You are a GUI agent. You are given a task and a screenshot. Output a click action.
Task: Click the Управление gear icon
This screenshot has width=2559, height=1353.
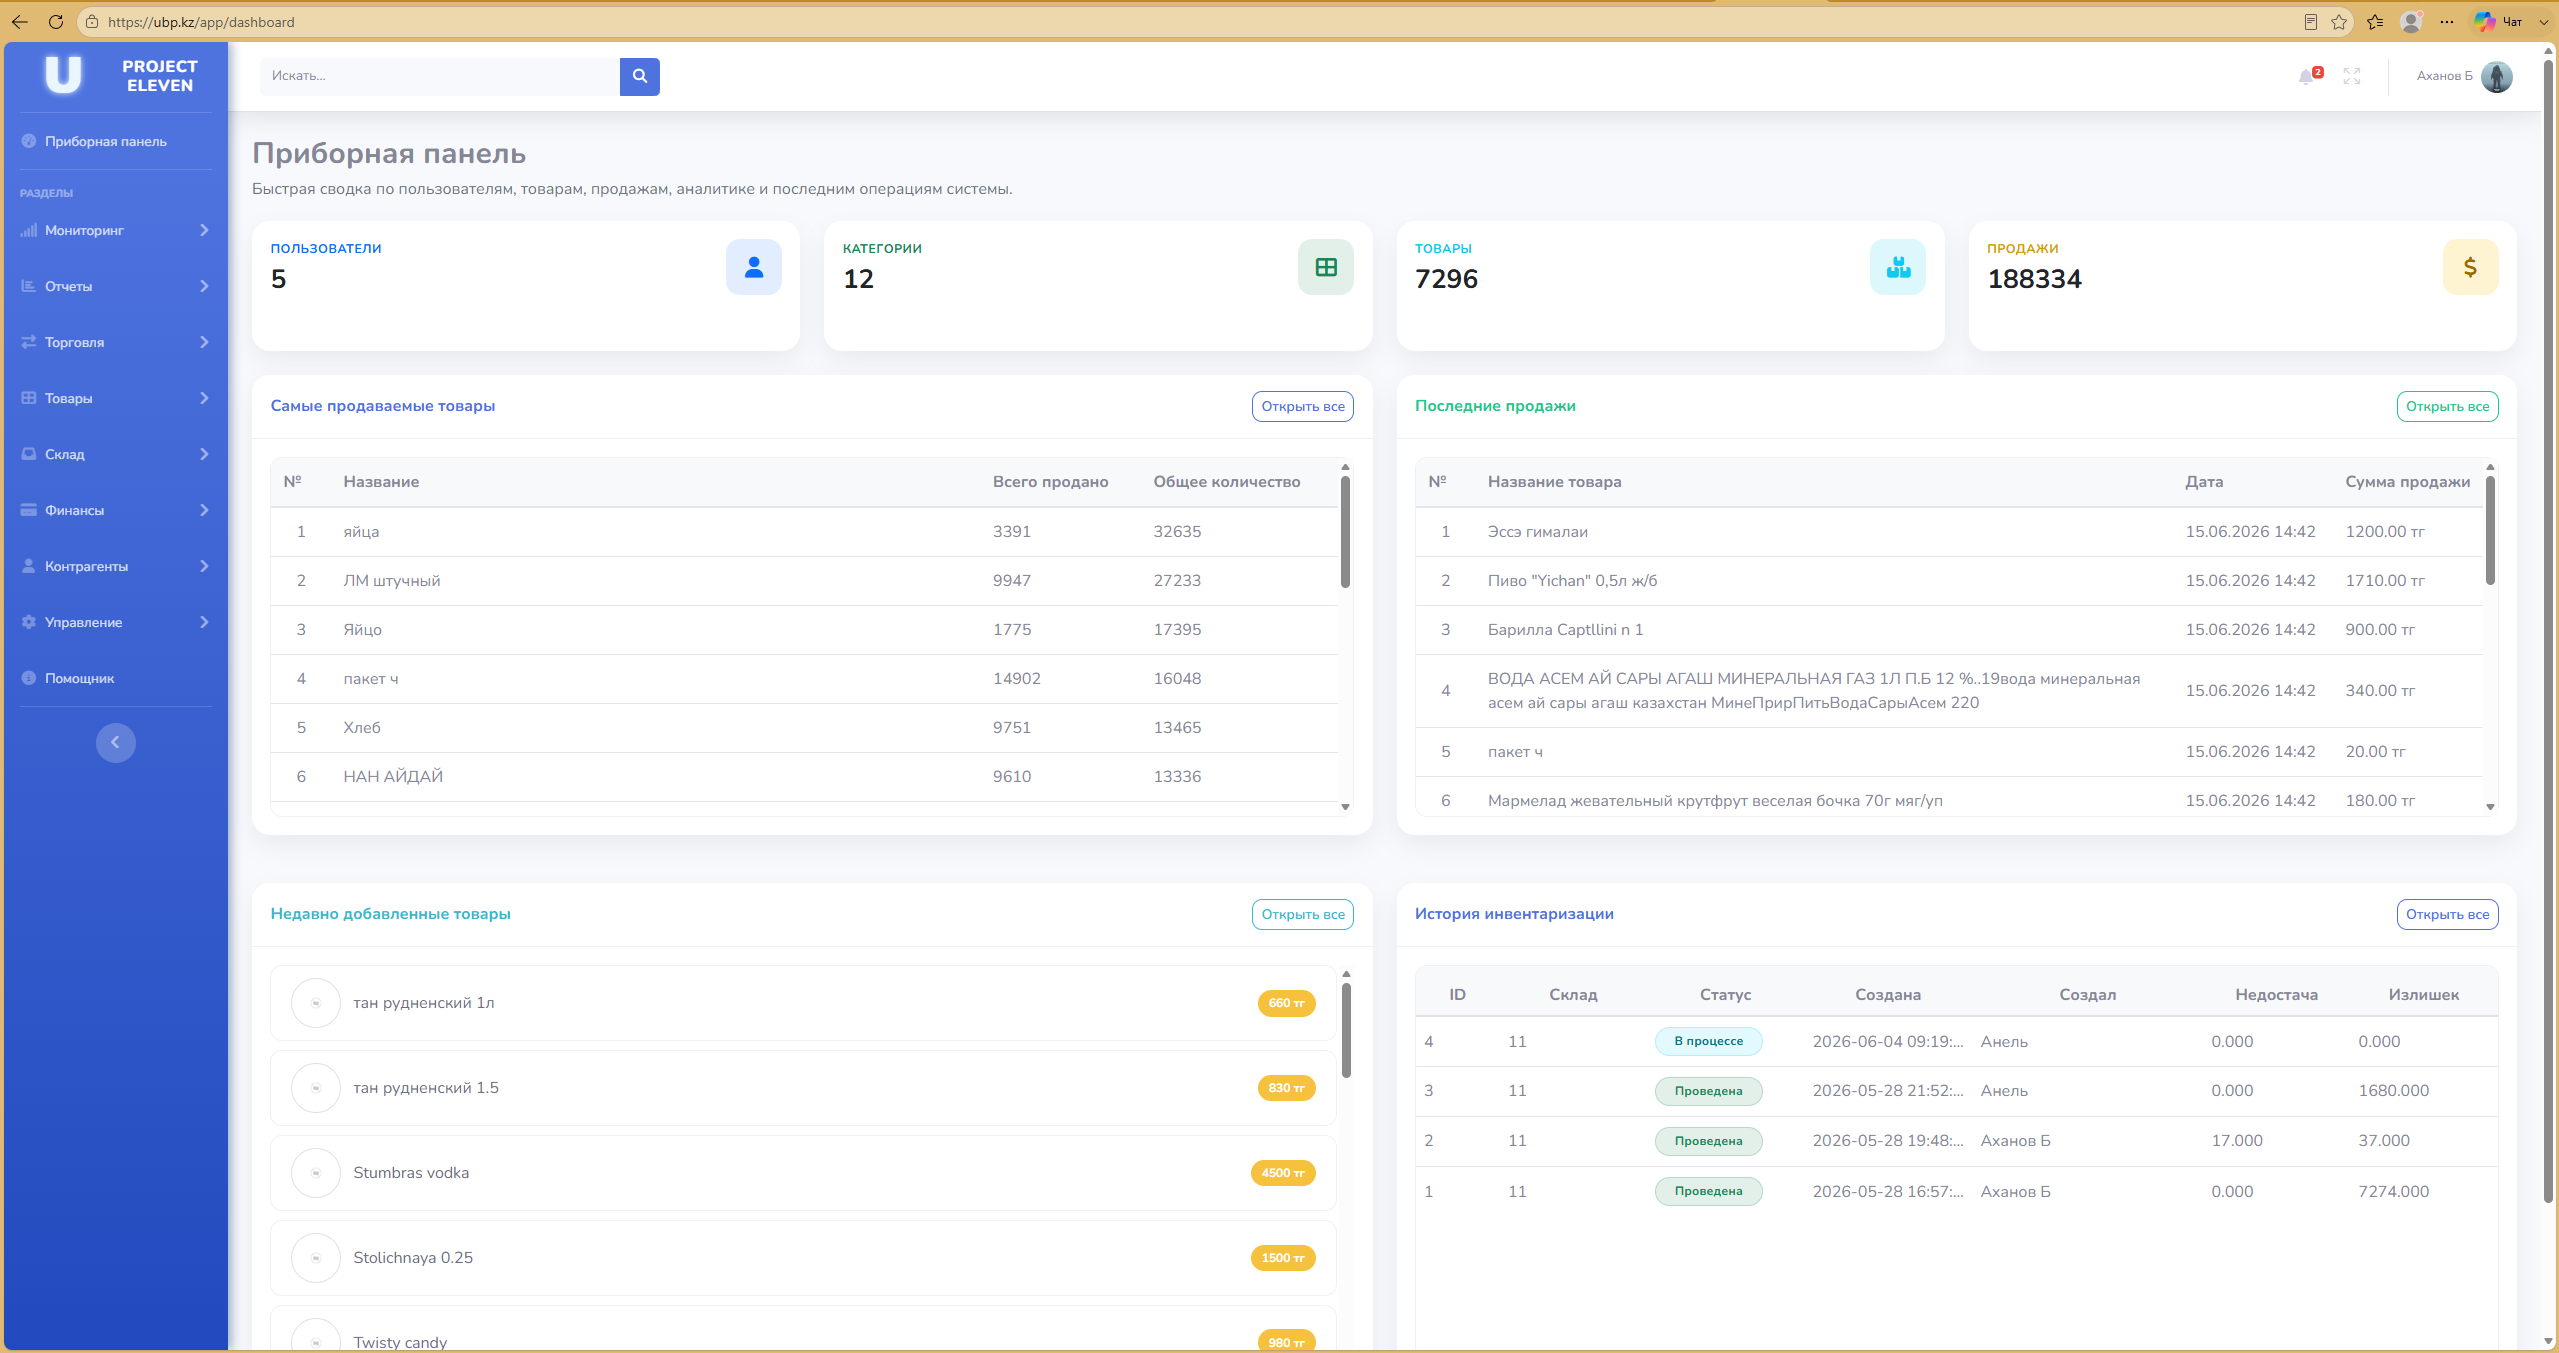[x=29, y=622]
